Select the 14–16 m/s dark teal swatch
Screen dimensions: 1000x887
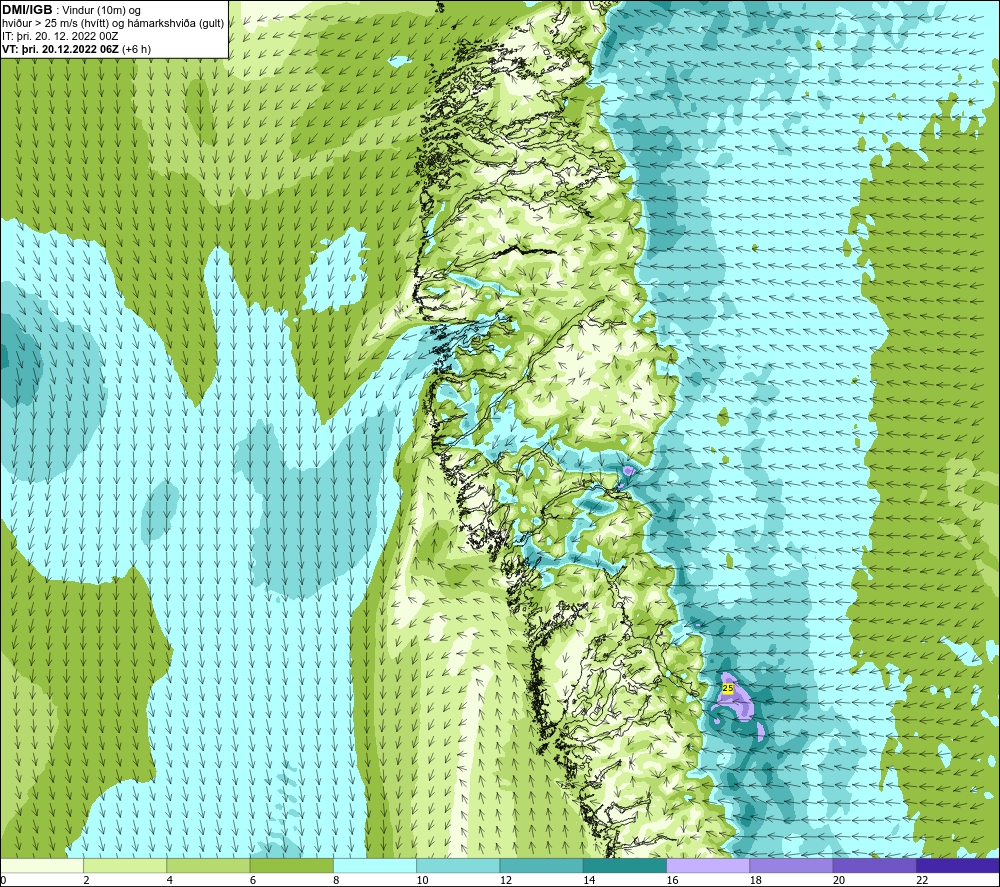coord(625,865)
